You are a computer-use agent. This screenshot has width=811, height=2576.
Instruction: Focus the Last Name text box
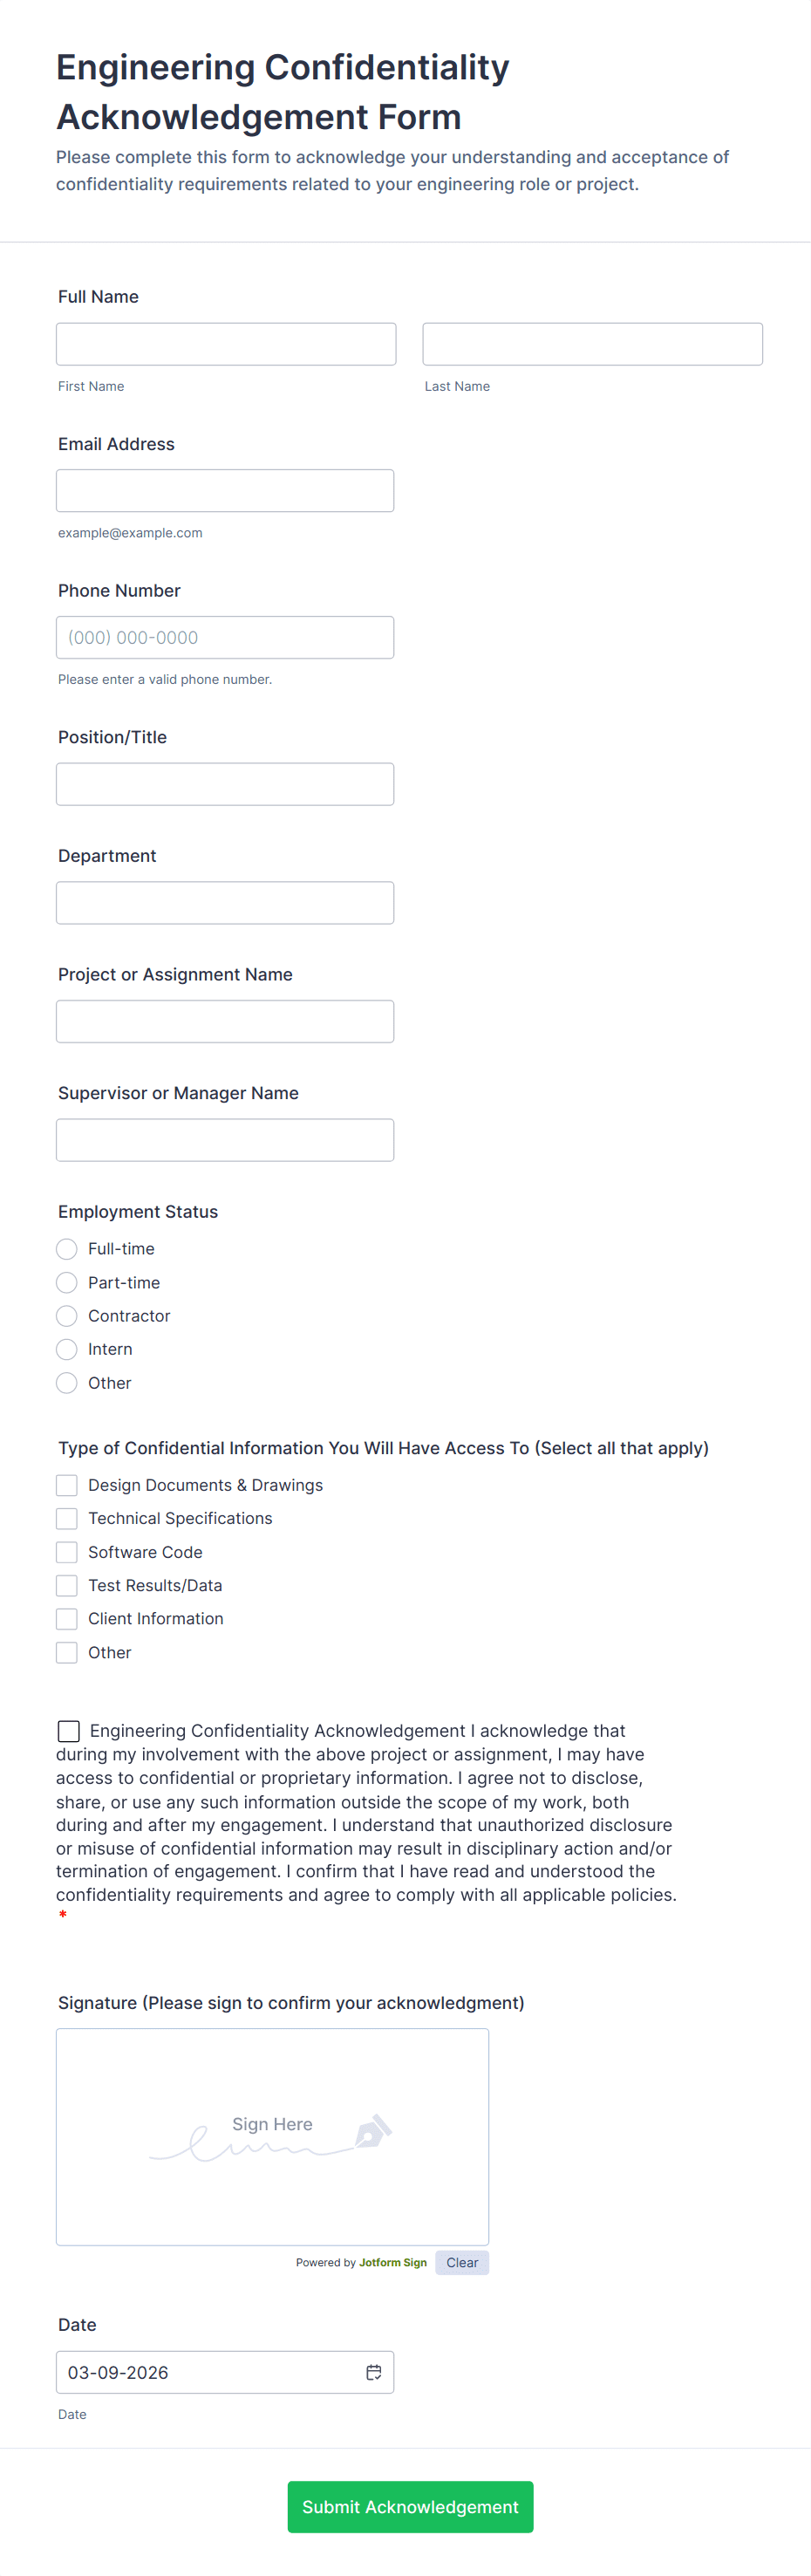pyautogui.click(x=592, y=344)
